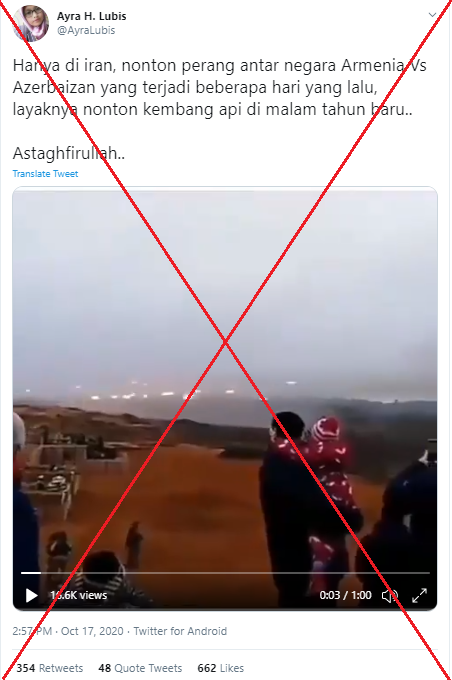Screen dimensions: 452x680
Task: Play the tweet video
Action: 31,595
